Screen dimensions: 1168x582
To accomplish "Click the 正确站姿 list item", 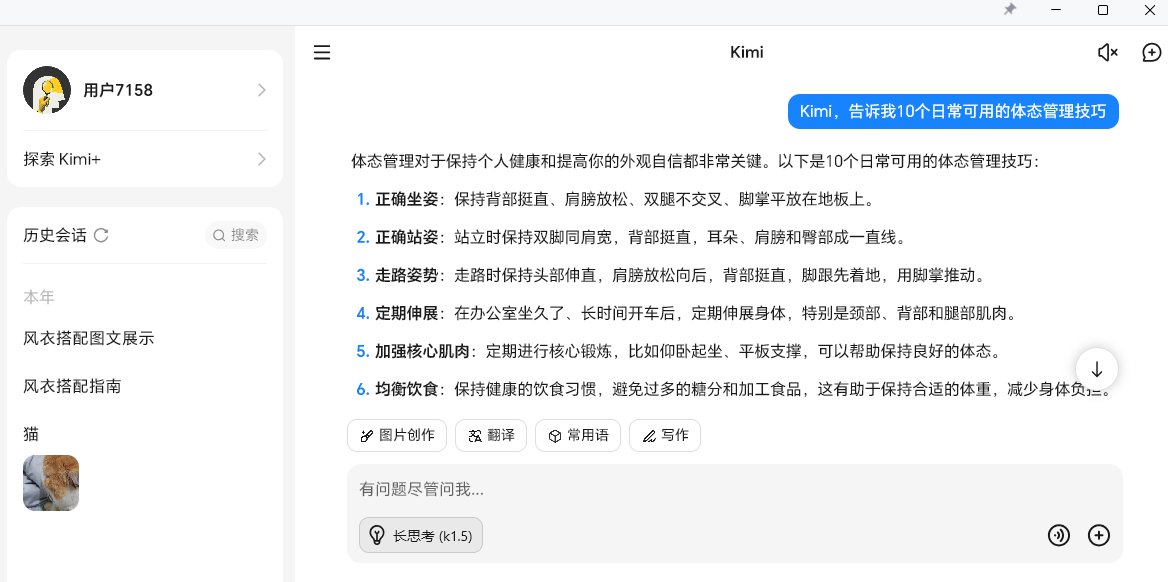I will (x=631, y=238).
